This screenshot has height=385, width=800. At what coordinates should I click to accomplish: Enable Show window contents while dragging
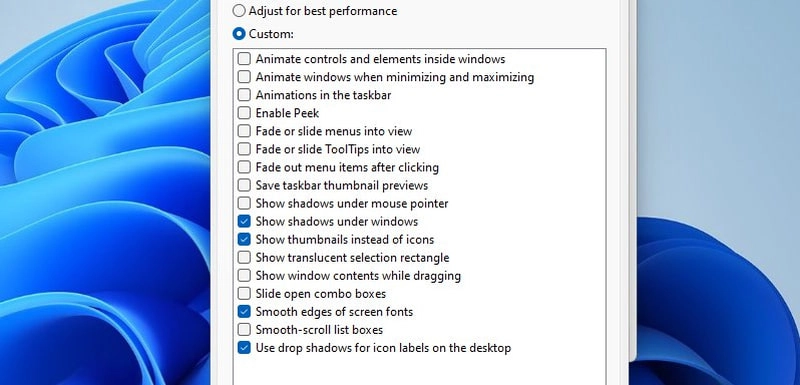(x=244, y=275)
